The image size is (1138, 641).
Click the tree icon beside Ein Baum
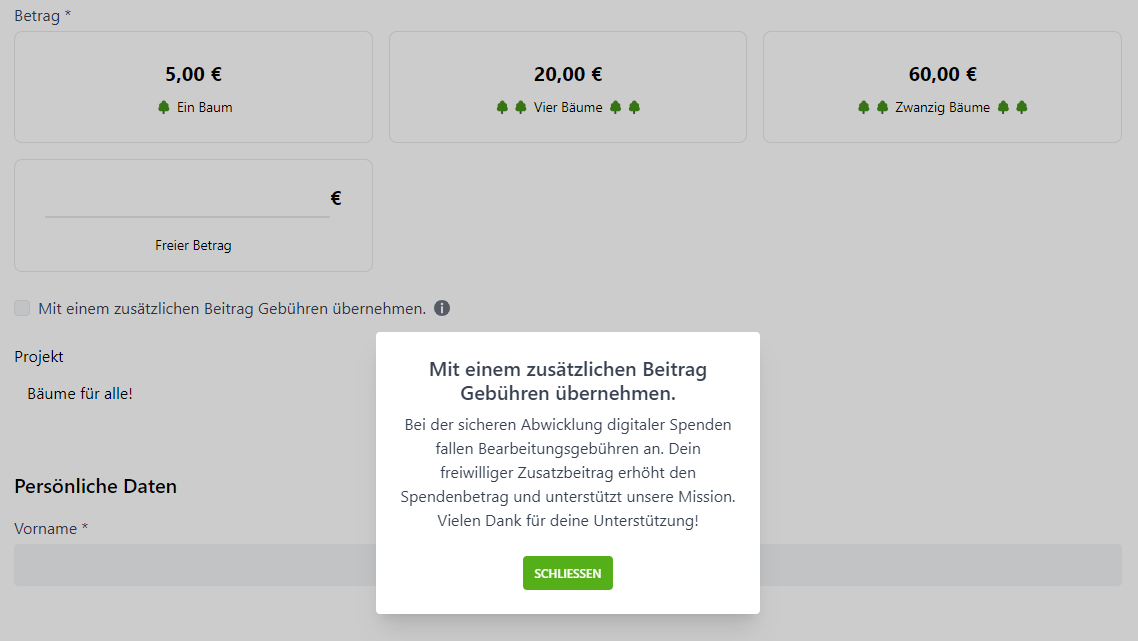(x=163, y=106)
